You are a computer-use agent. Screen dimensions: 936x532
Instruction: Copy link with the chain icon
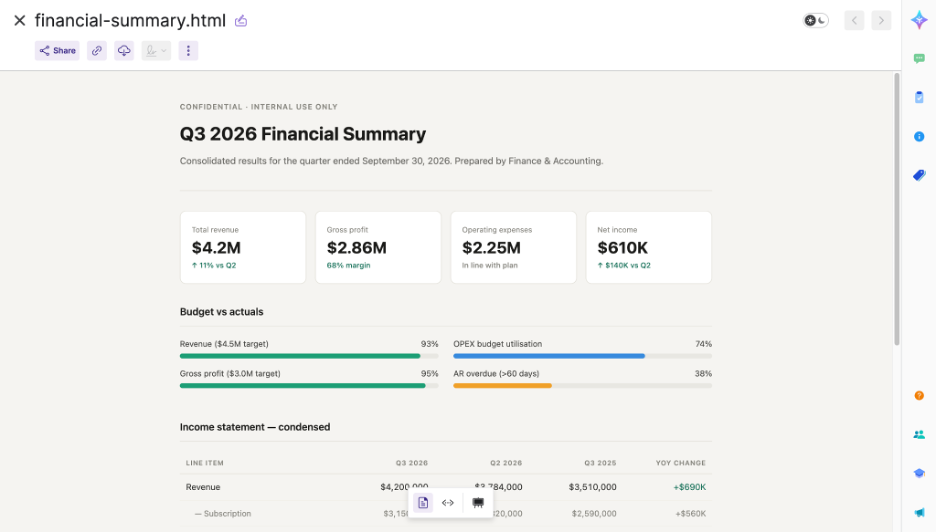[x=97, y=51]
